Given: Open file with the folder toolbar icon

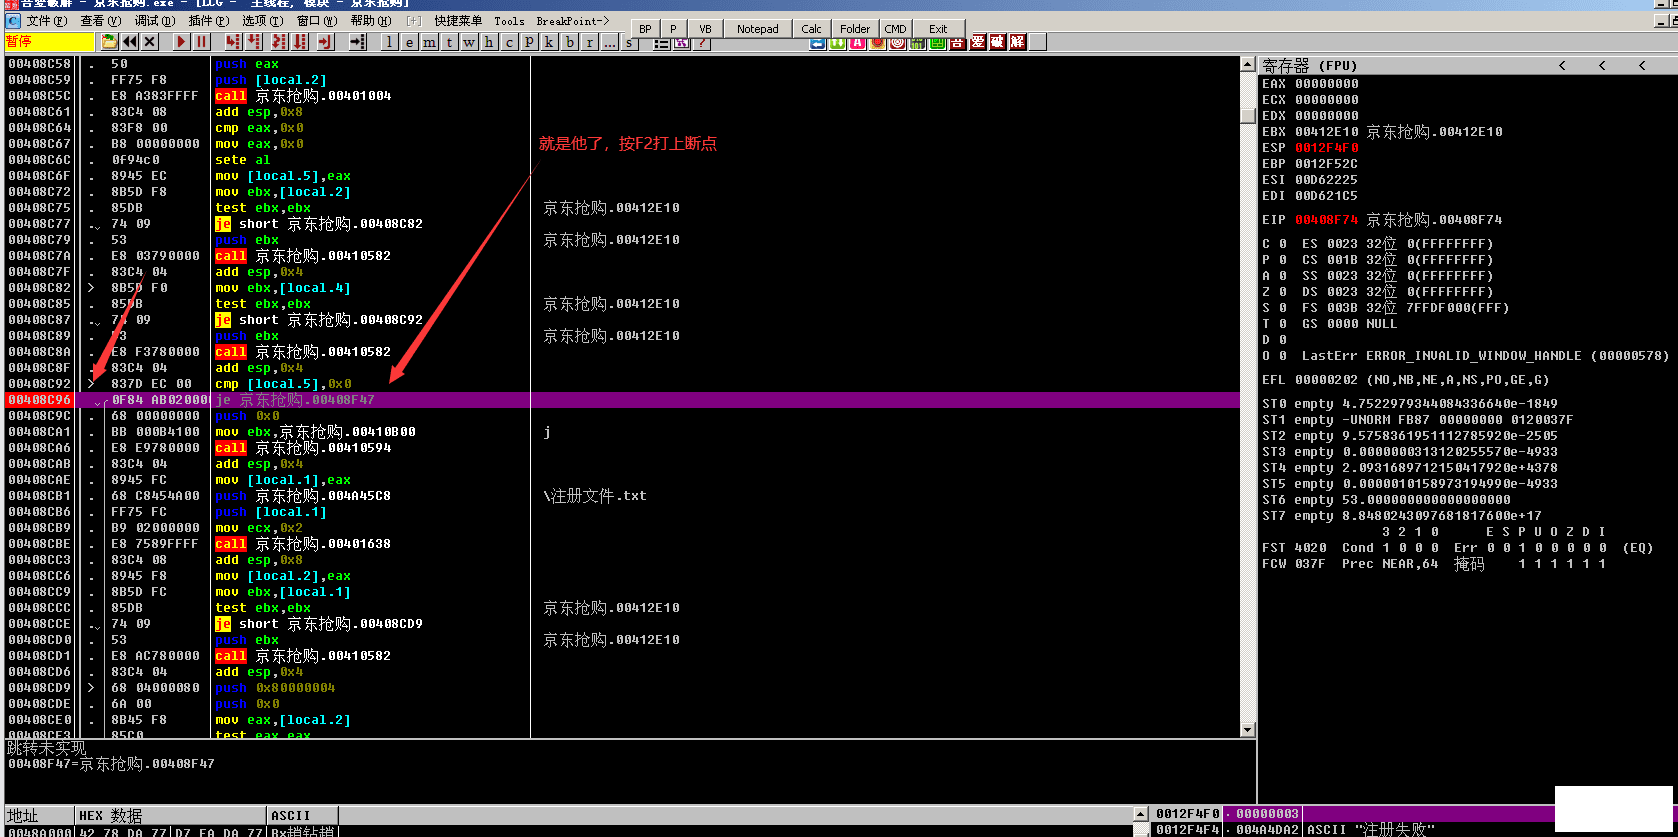Looking at the screenshot, I should click(110, 42).
